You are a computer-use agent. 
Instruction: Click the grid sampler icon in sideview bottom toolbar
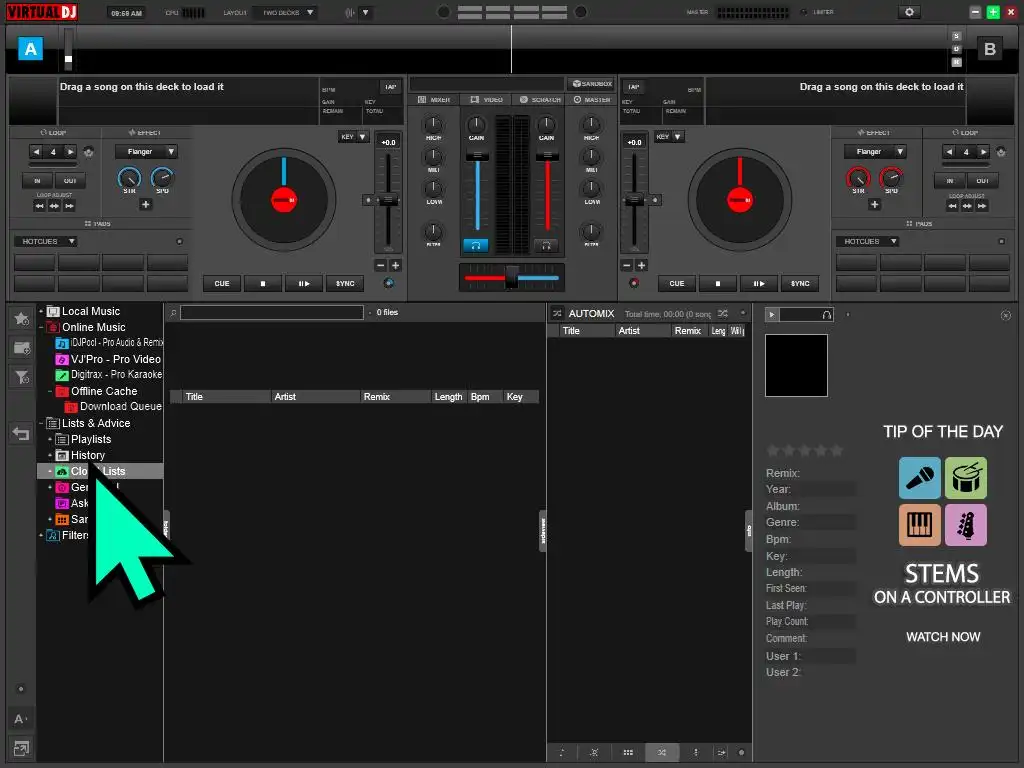point(628,752)
